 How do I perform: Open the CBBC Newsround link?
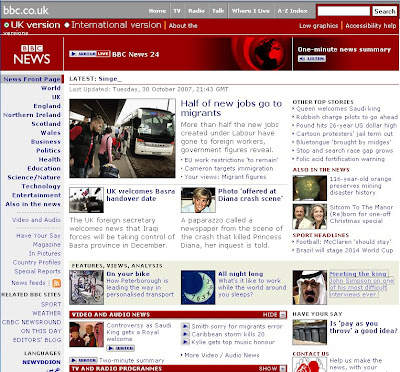coord(32,322)
